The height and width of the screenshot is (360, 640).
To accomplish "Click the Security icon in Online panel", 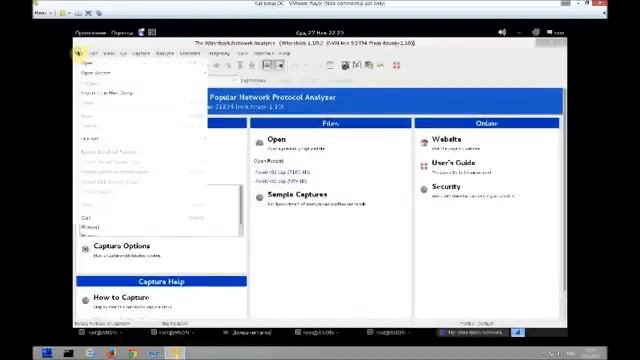I will [x=424, y=189].
